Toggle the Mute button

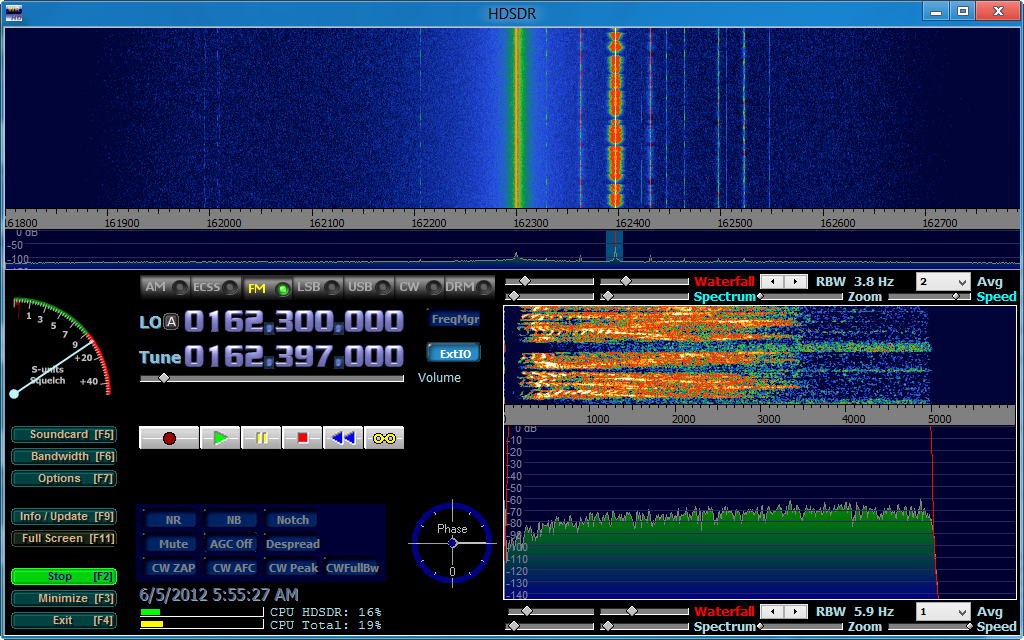click(173, 544)
